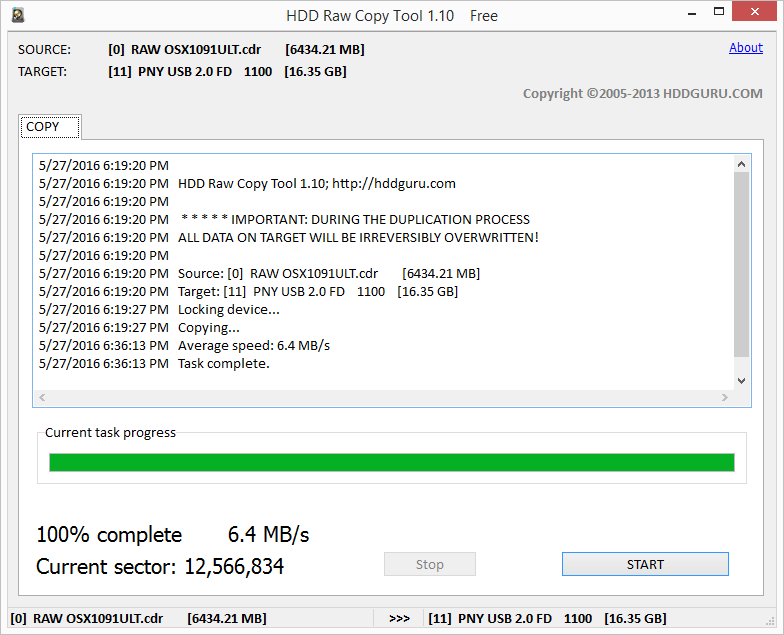Click the vertical scrollbar thumb in log
The width and height of the screenshot is (784, 635).
point(742,264)
